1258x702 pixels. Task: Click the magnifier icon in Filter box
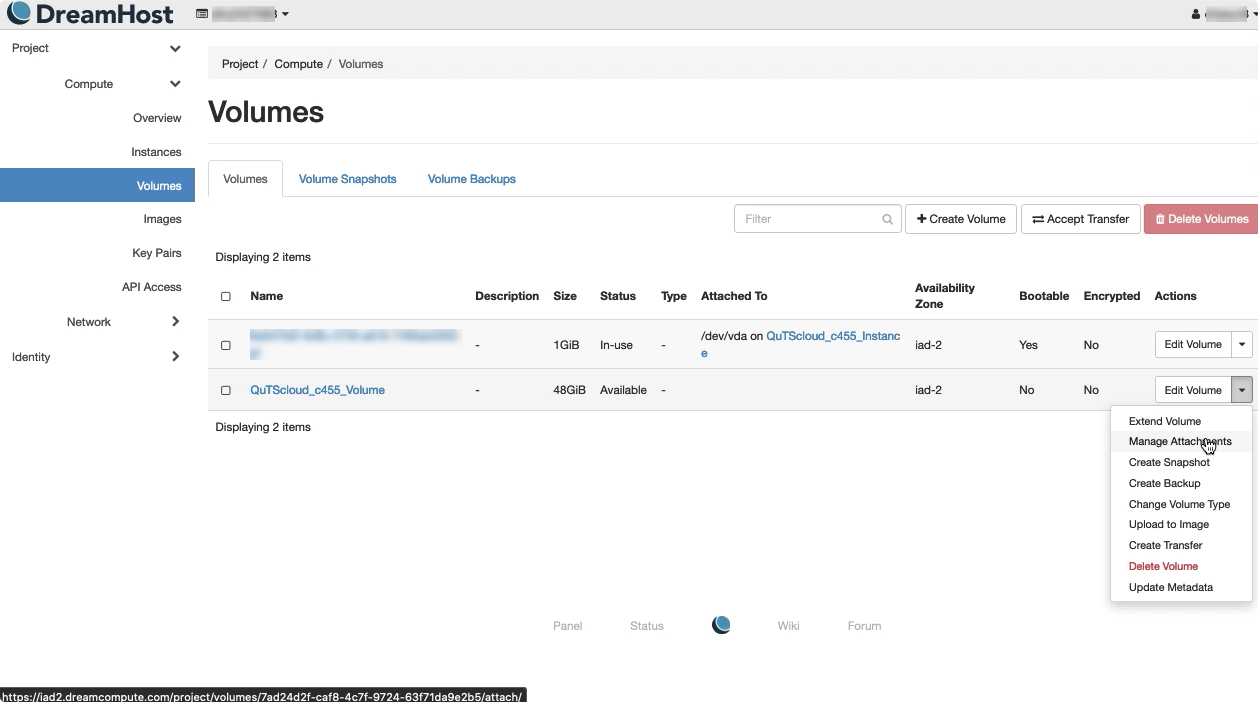(x=887, y=219)
